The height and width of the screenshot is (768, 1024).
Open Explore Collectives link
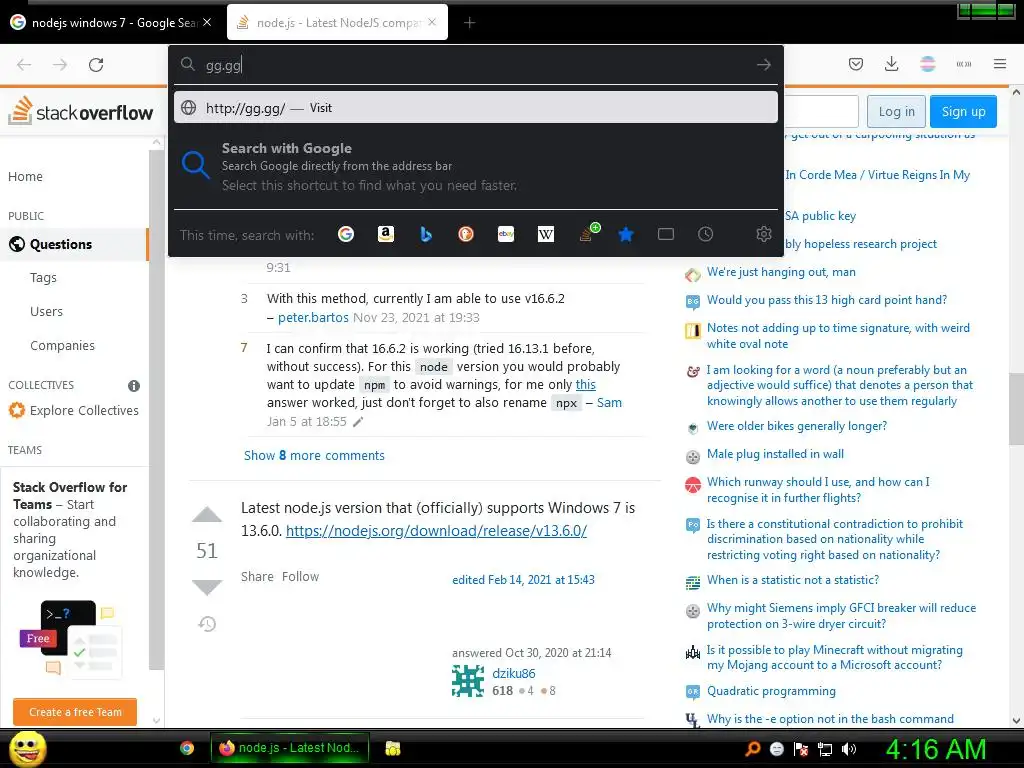(84, 410)
